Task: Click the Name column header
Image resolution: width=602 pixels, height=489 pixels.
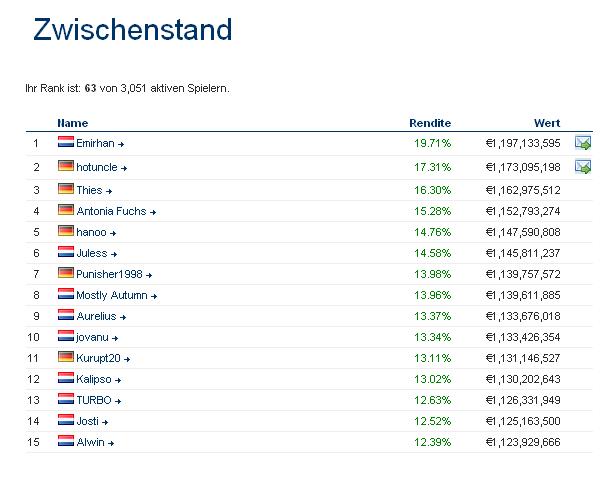Action: point(73,123)
